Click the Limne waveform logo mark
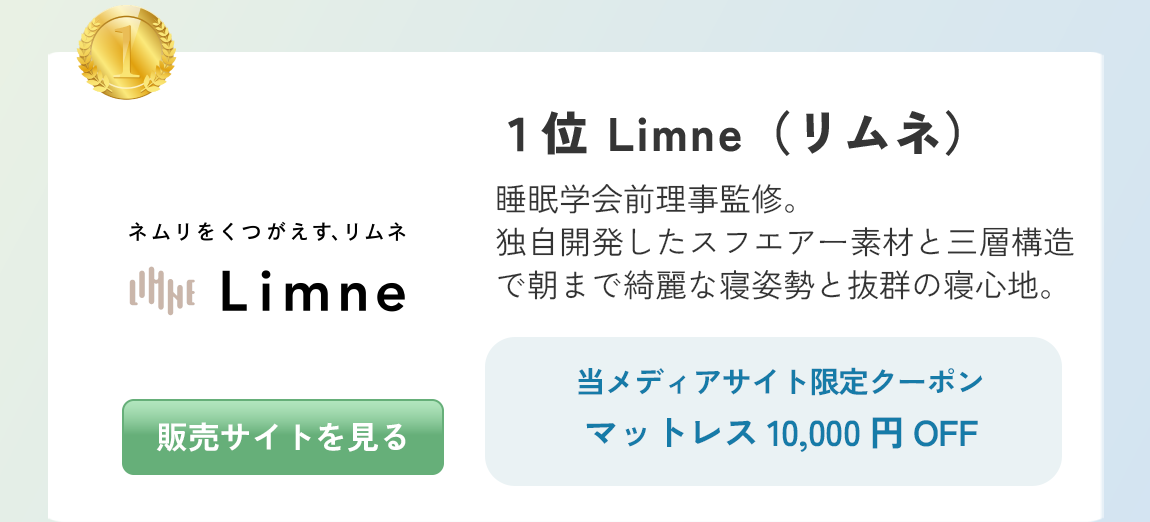 (162, 290)
